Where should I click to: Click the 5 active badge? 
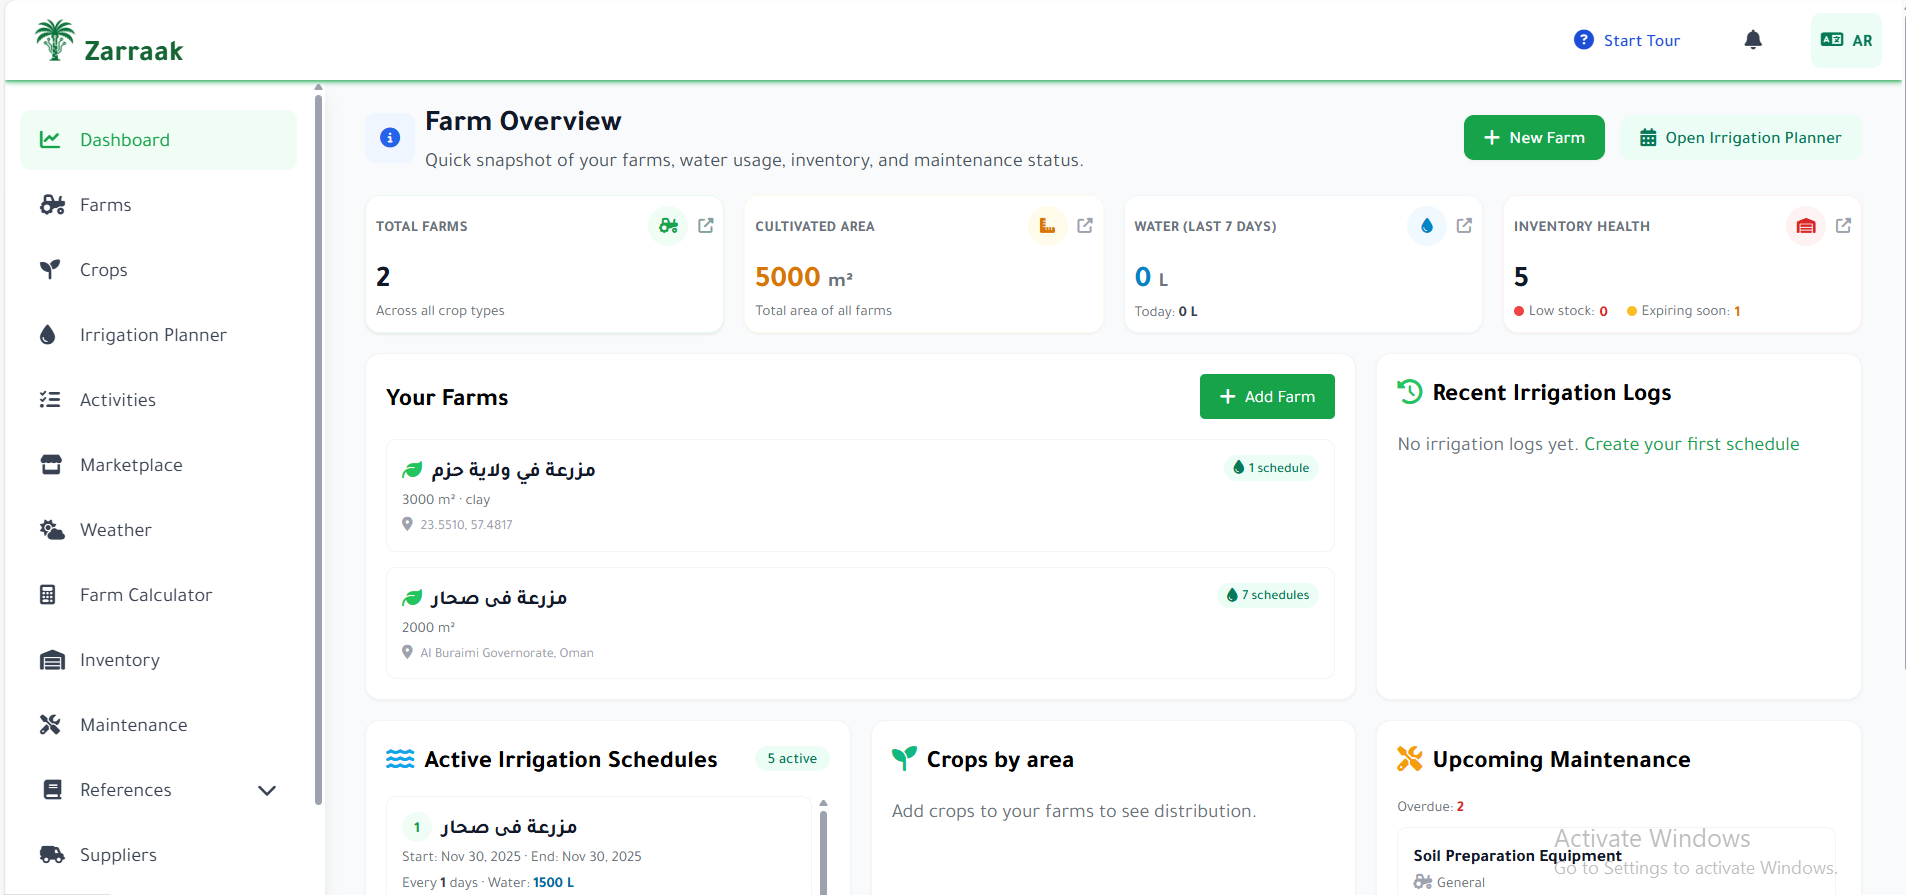coord(792,758)
